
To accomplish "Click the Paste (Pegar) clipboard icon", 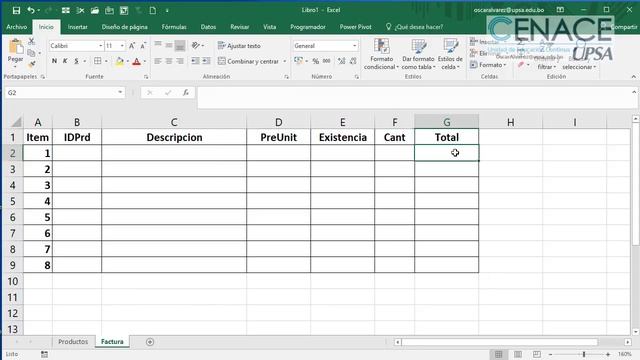I will pos(16,47).
